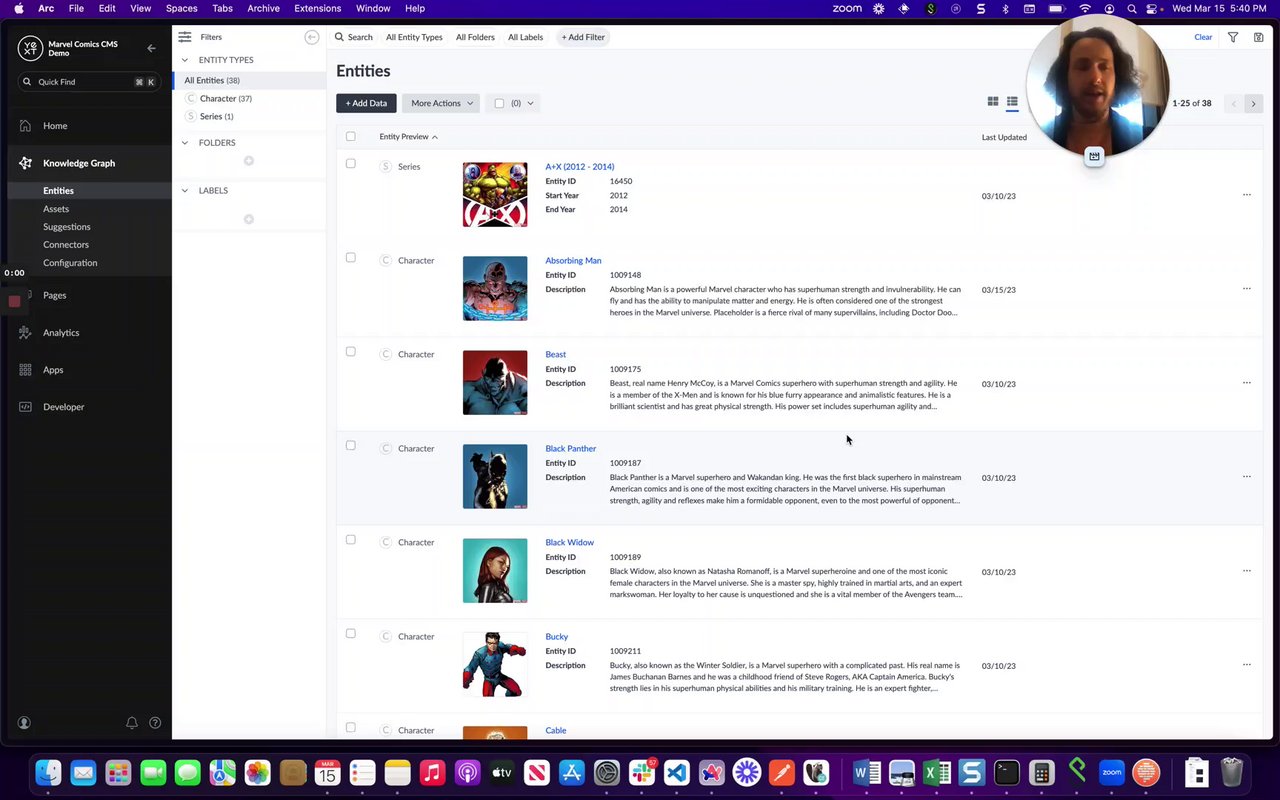The image size is (1280, 800).
Task: Click the Beast character thumbnail
Action: pyautogui.click(x=495, y=382)
